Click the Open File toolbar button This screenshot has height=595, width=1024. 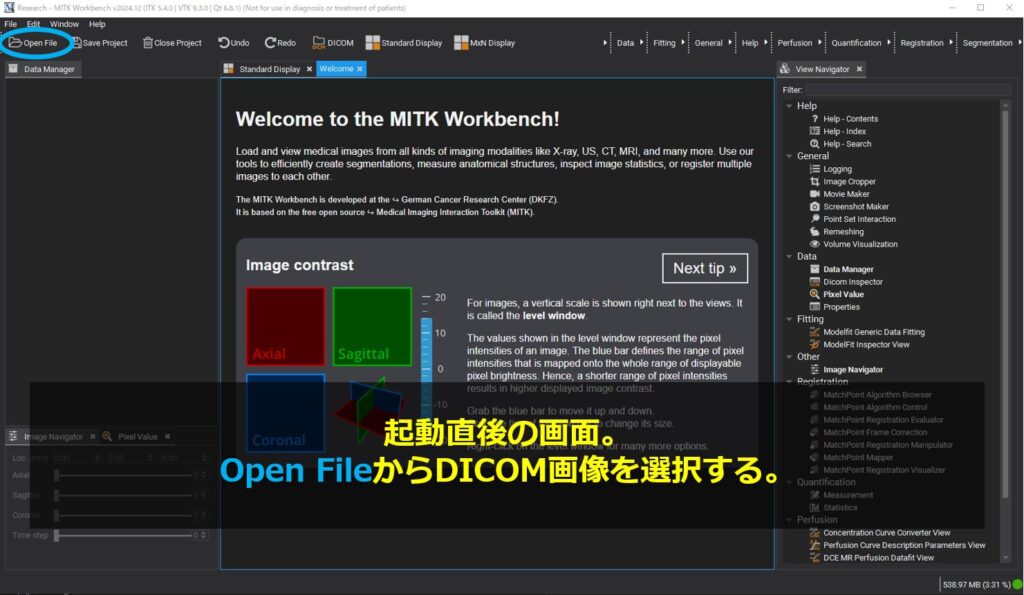(x=33, y=43)
